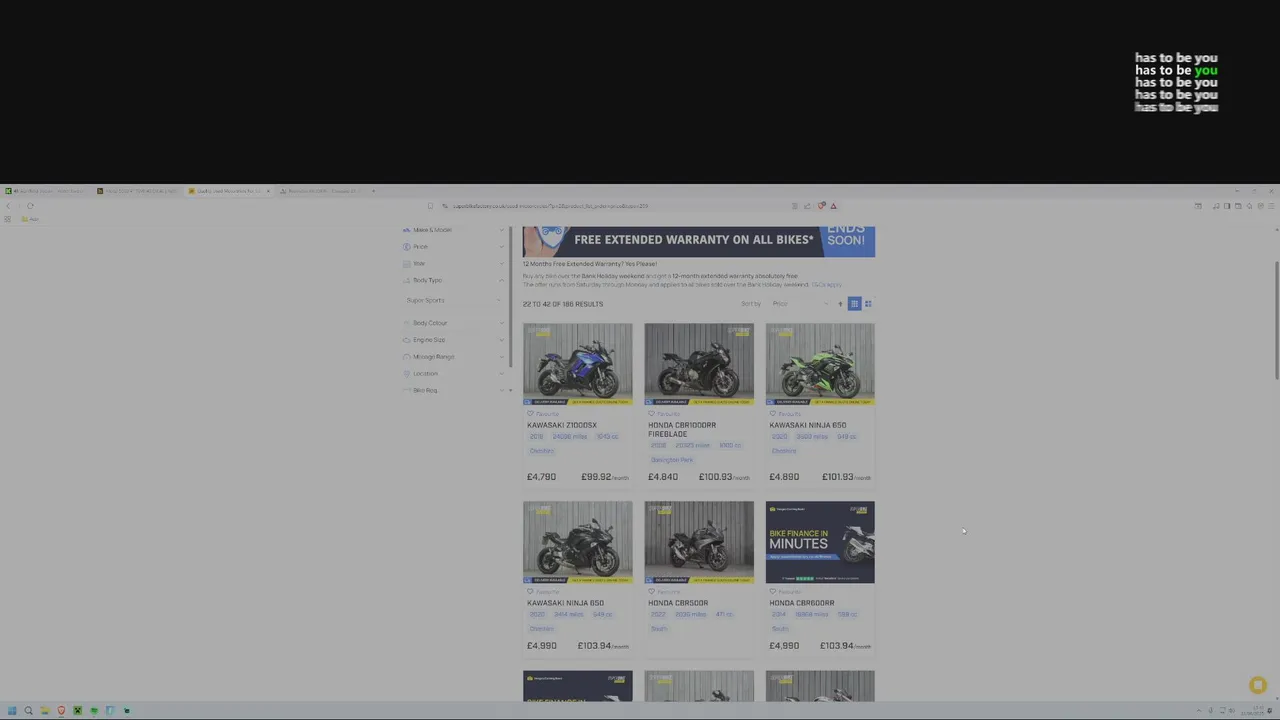Open the Ads bookmarks folder
1280x720 pixels.
tap(30, 219)
